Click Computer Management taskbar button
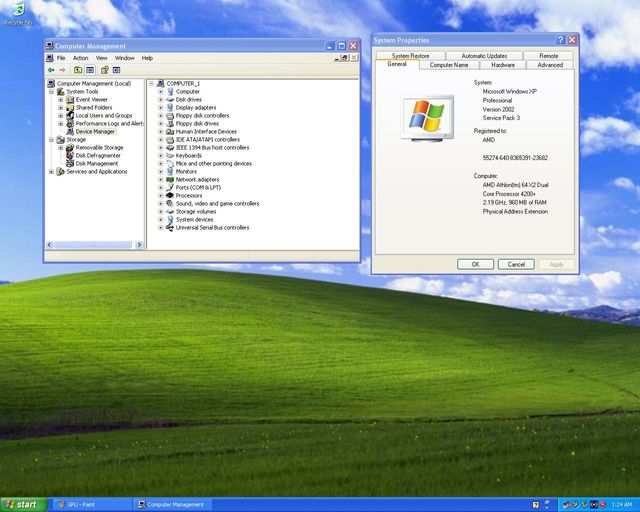640x512 pixels. point(173,505)
